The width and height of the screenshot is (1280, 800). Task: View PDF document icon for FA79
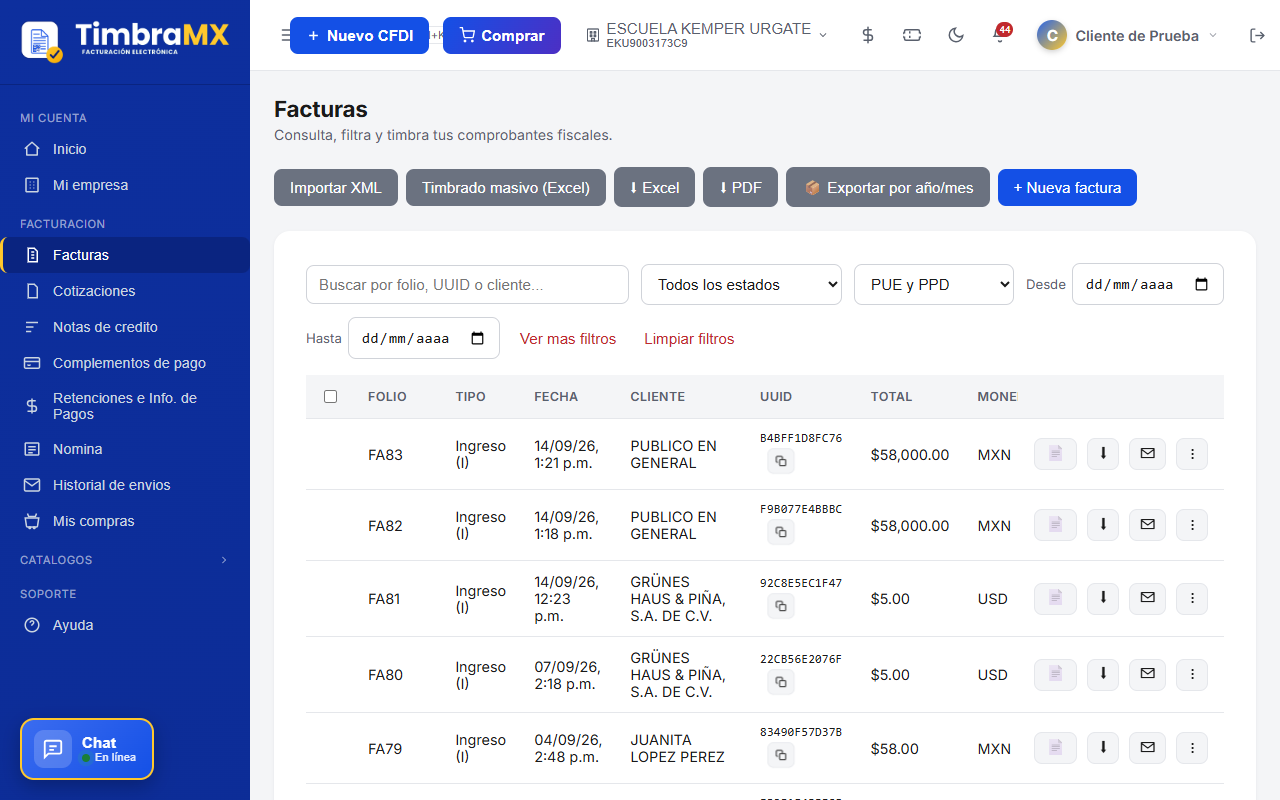(1055, 748)
